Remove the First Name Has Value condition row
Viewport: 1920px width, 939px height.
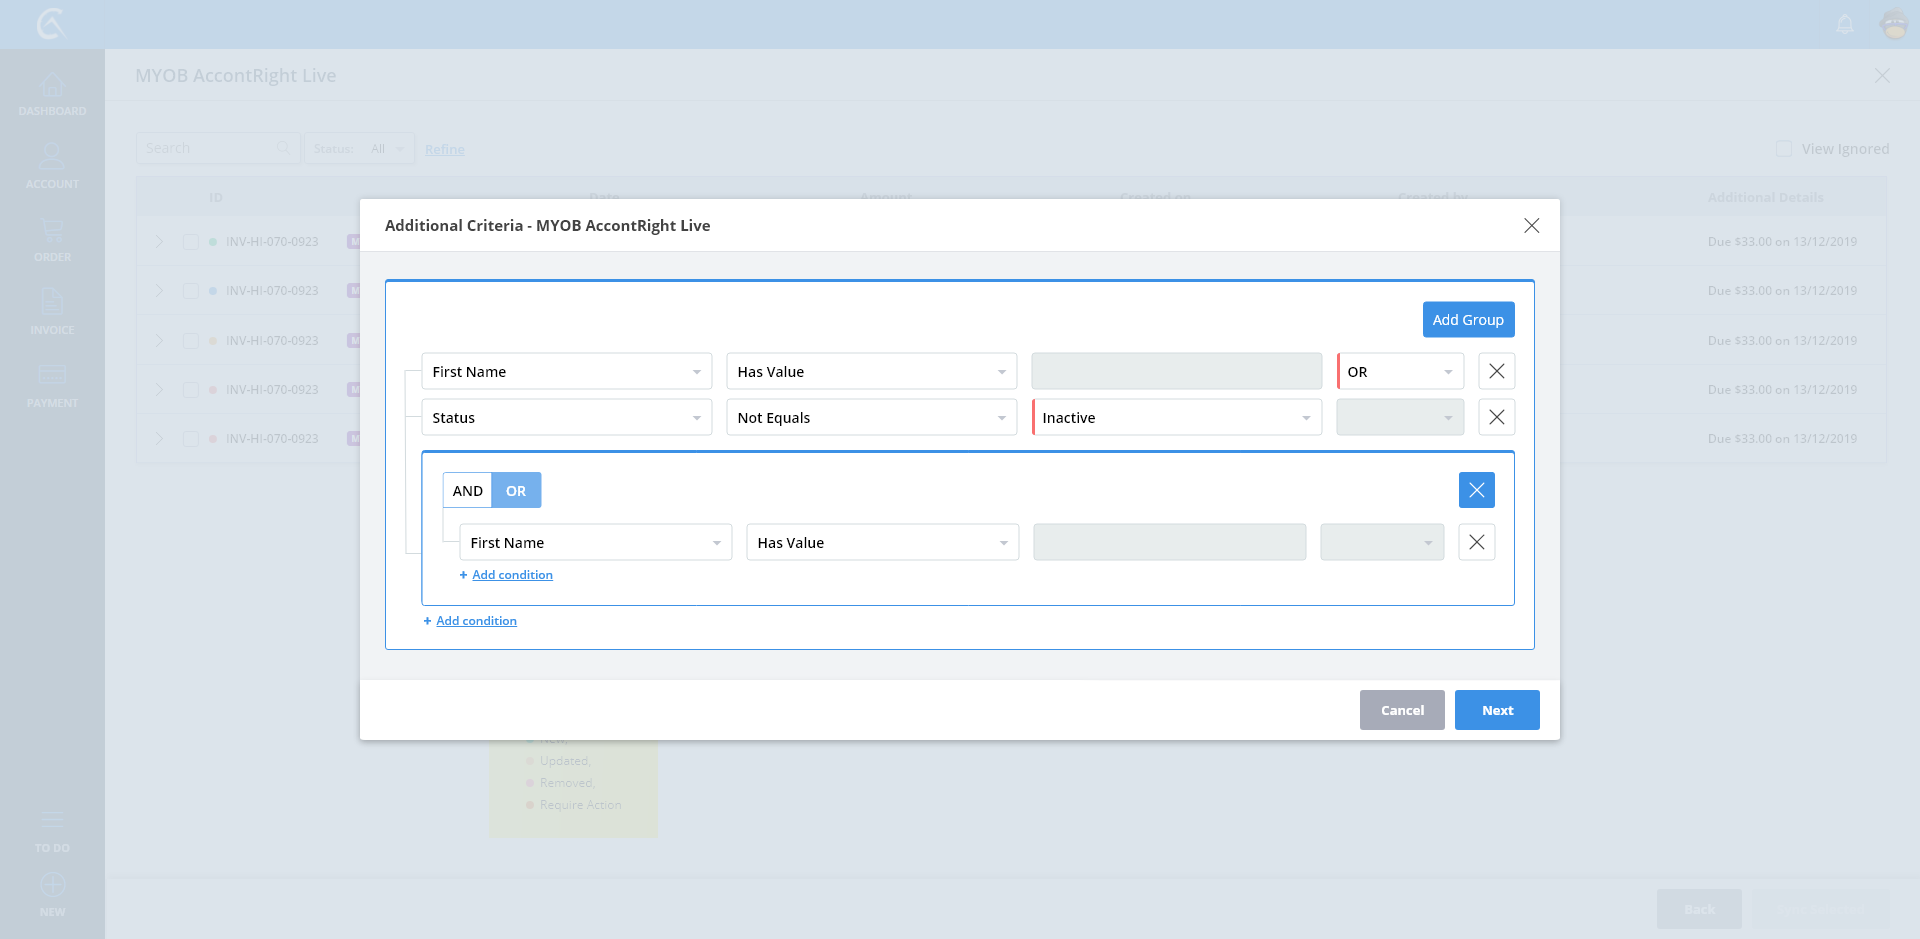[1496, 371]
